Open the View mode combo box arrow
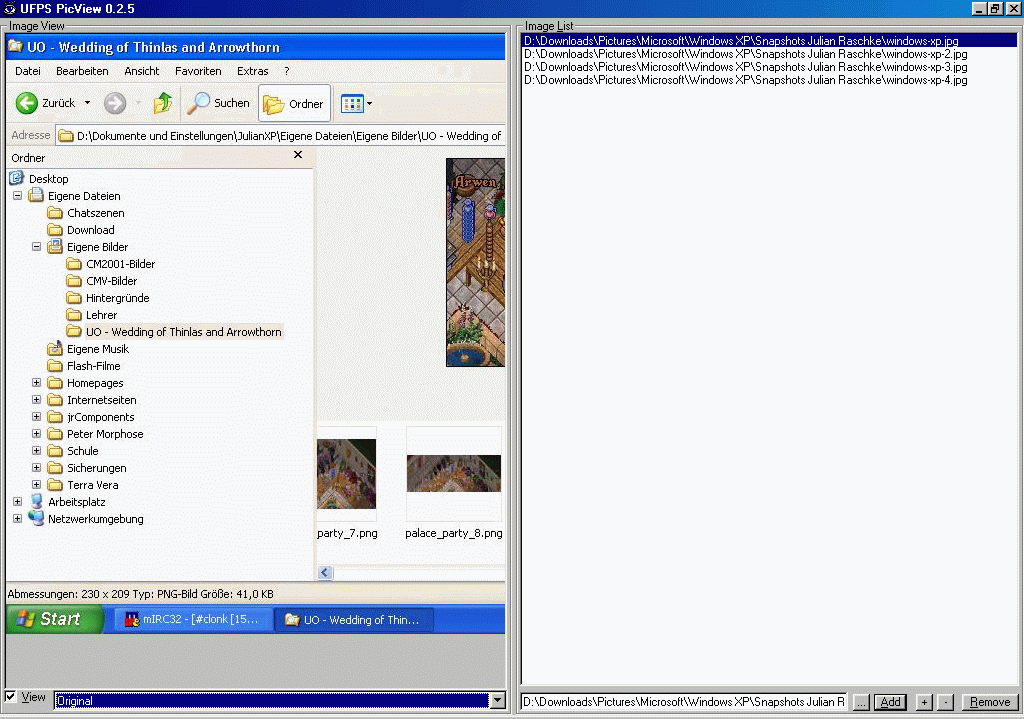1024x719 pixels. (x=498, y=701)
